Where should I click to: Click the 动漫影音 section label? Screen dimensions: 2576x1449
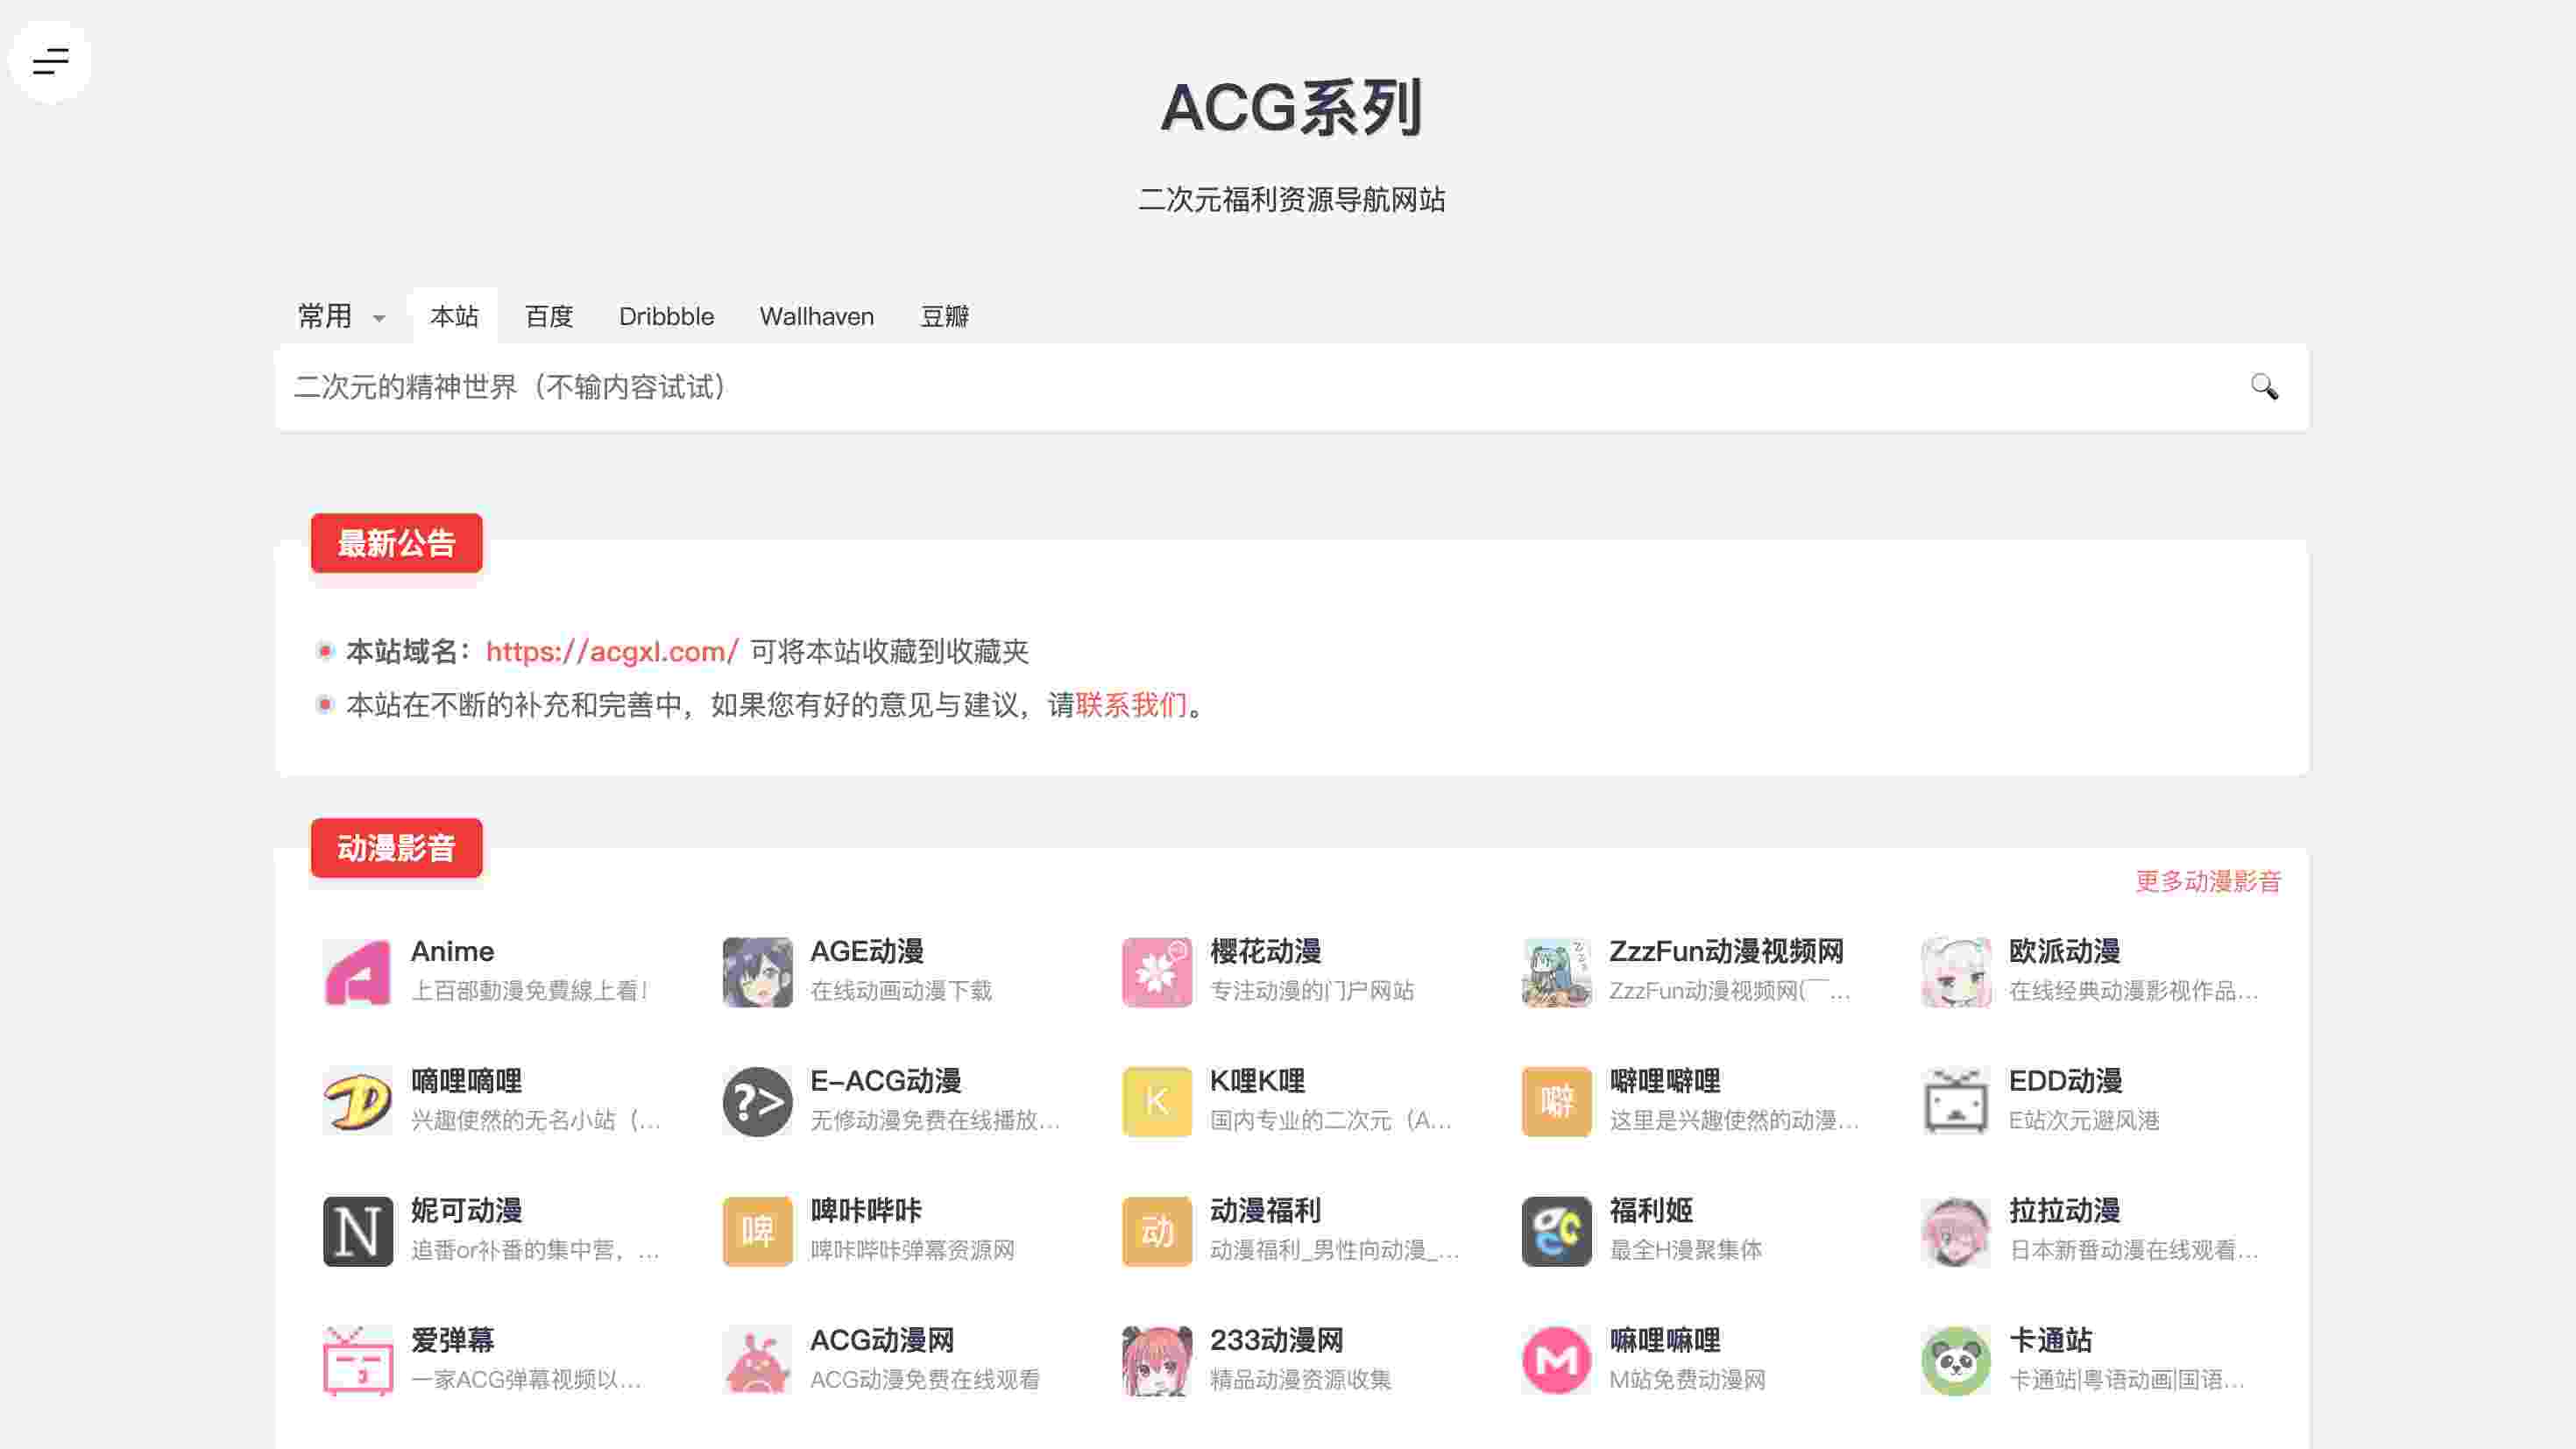pos(396,848)
